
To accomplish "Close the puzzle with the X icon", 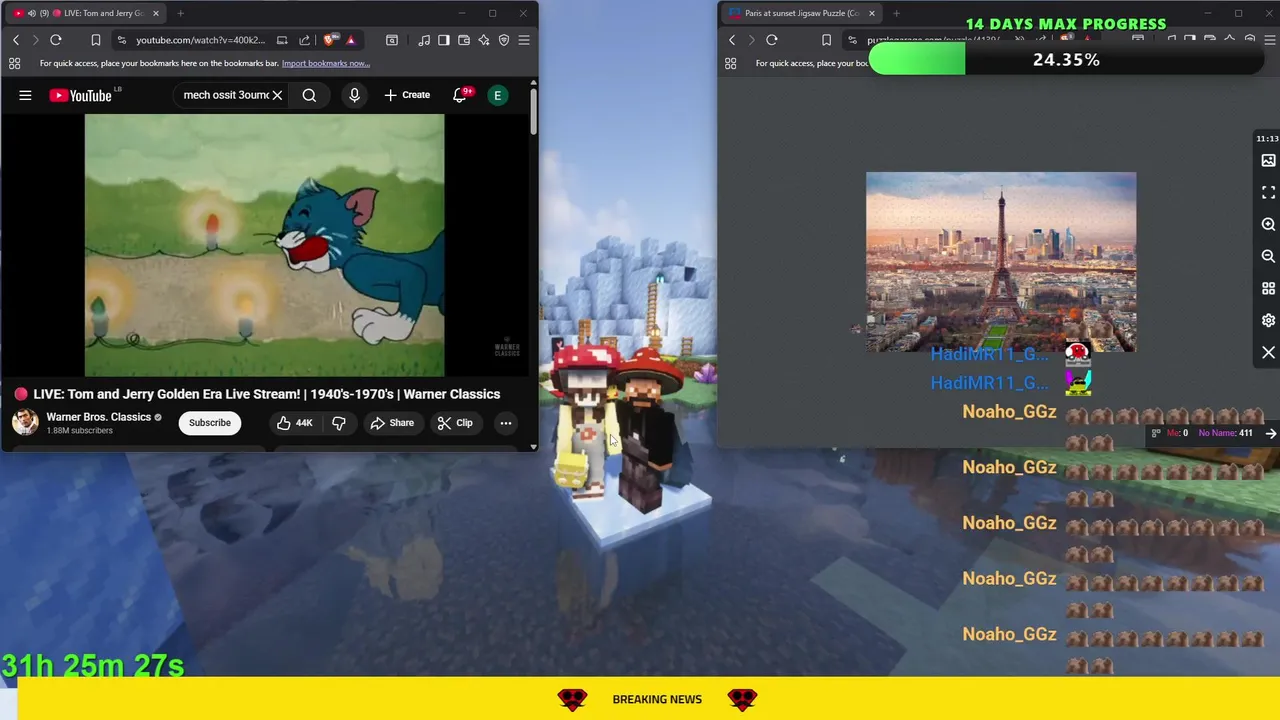I will [x=1268, y=353].
